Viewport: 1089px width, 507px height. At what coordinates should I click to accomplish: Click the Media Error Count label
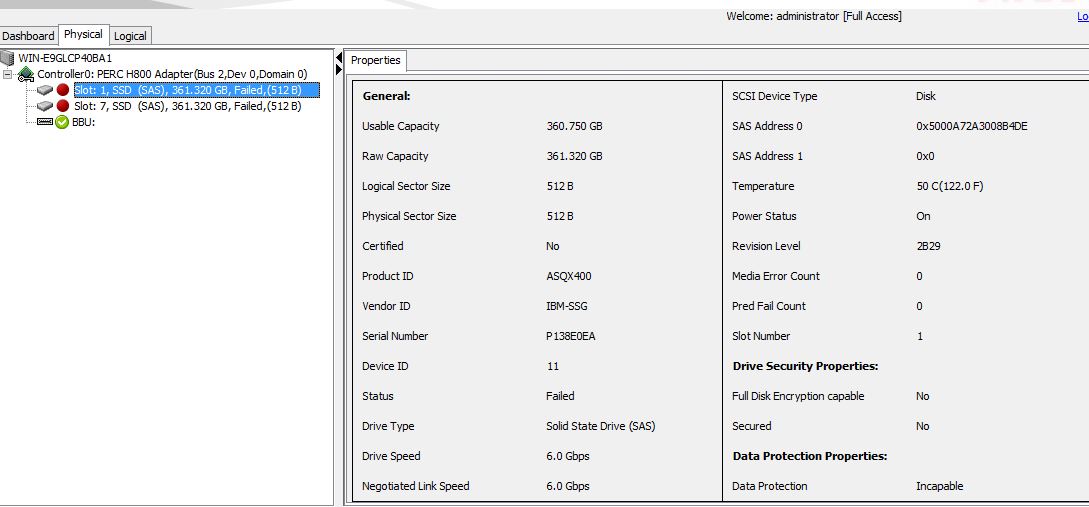tap(776, 276)
